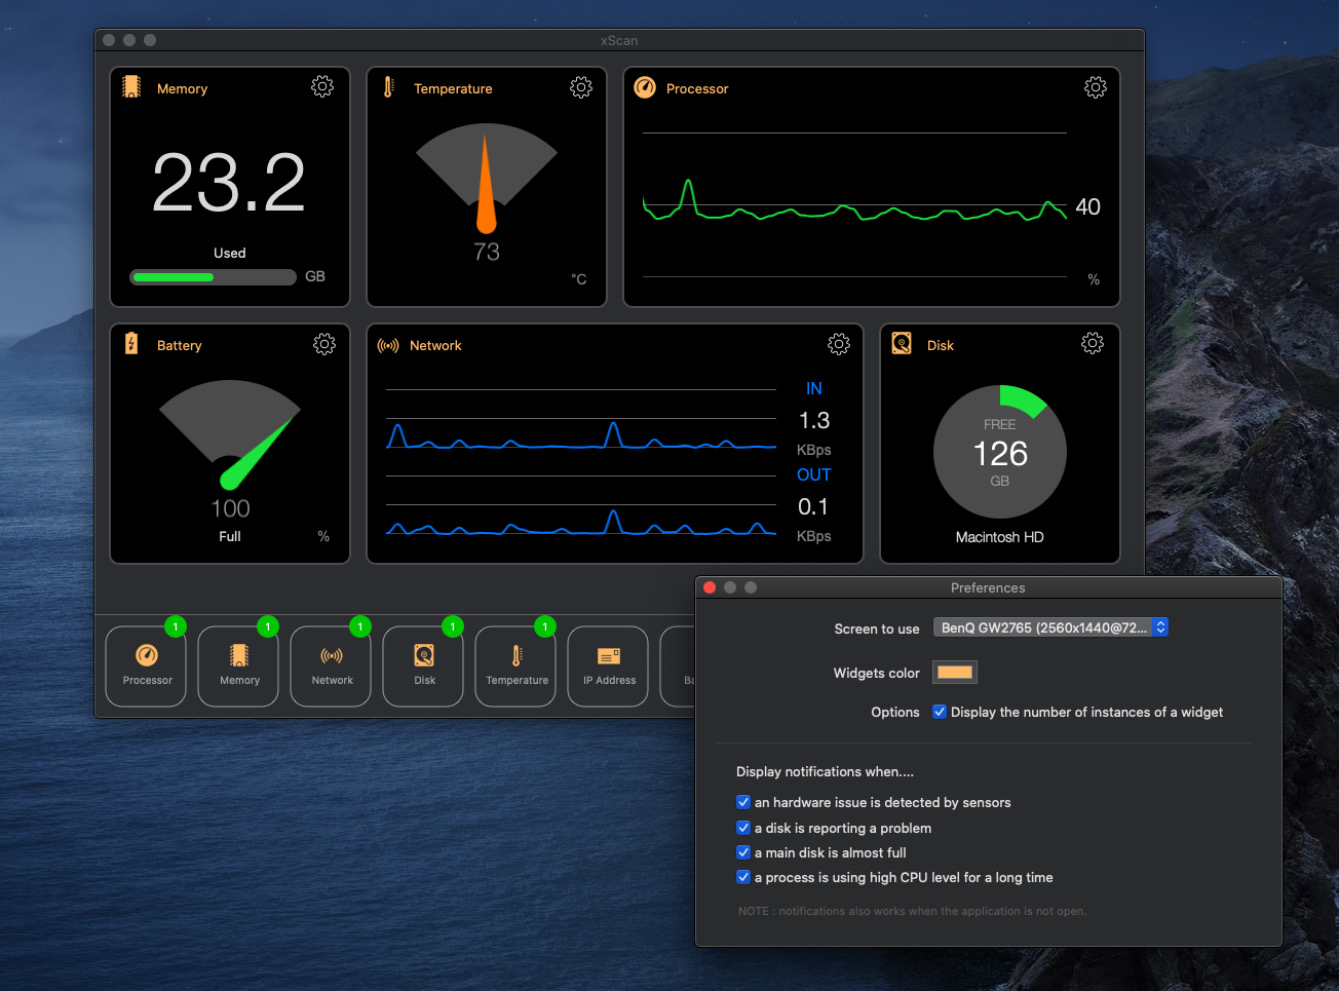Select the Network widget button in tray
1339x991 pixels.
tap(332, 665)
